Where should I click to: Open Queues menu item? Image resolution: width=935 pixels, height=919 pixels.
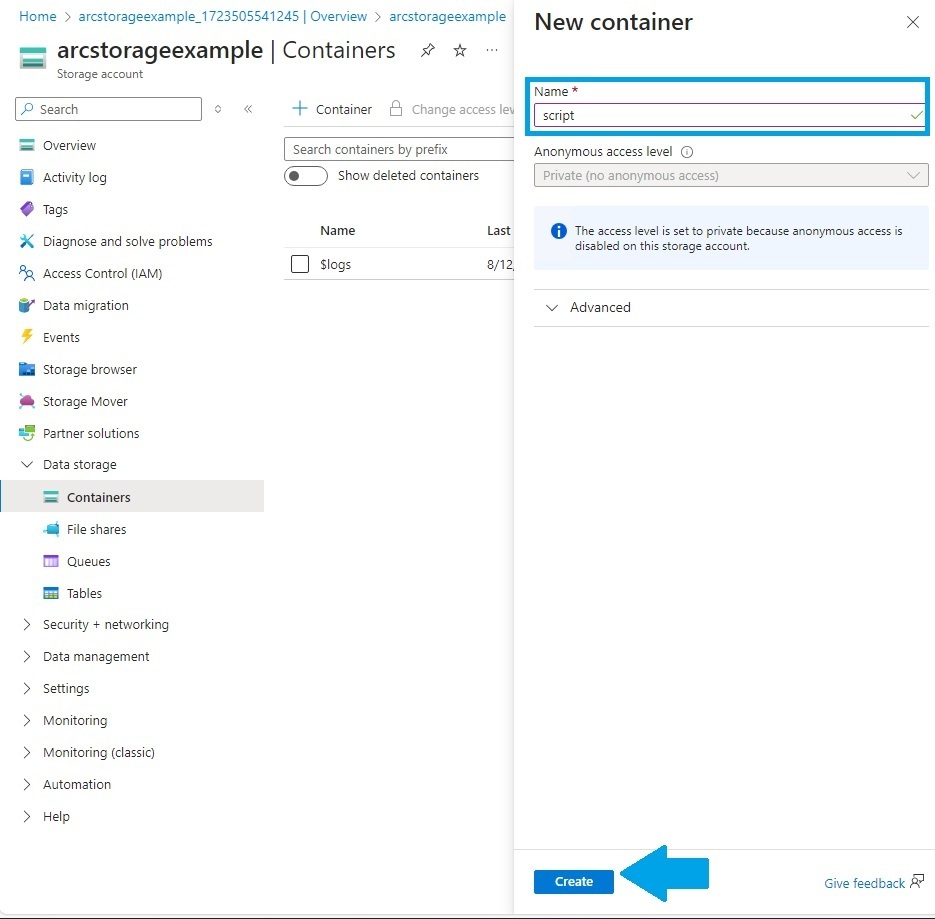click(x=88, y=561)
